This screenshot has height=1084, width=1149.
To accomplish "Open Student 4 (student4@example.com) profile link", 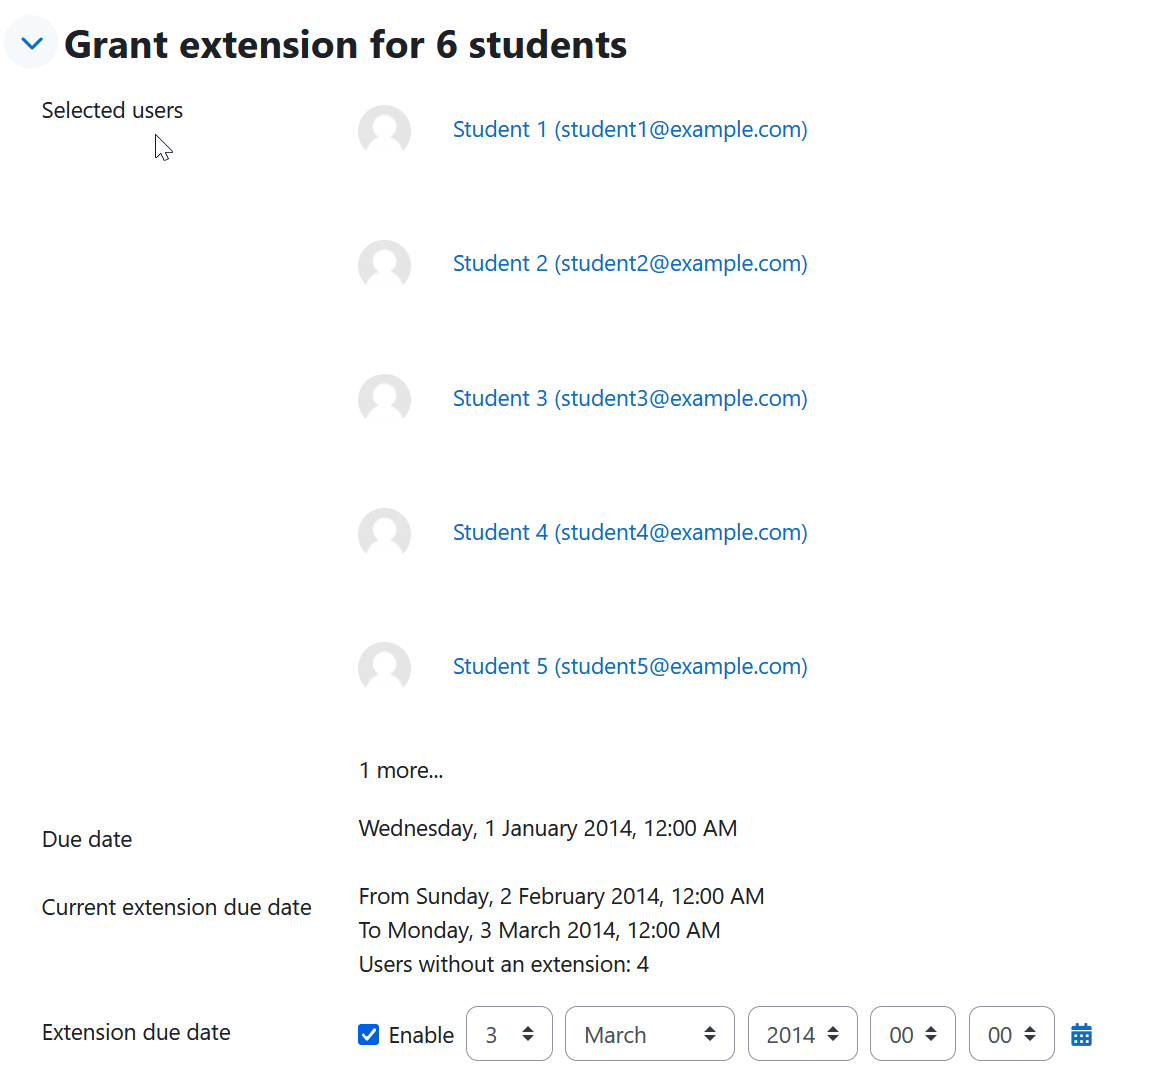I will point(630,532).
